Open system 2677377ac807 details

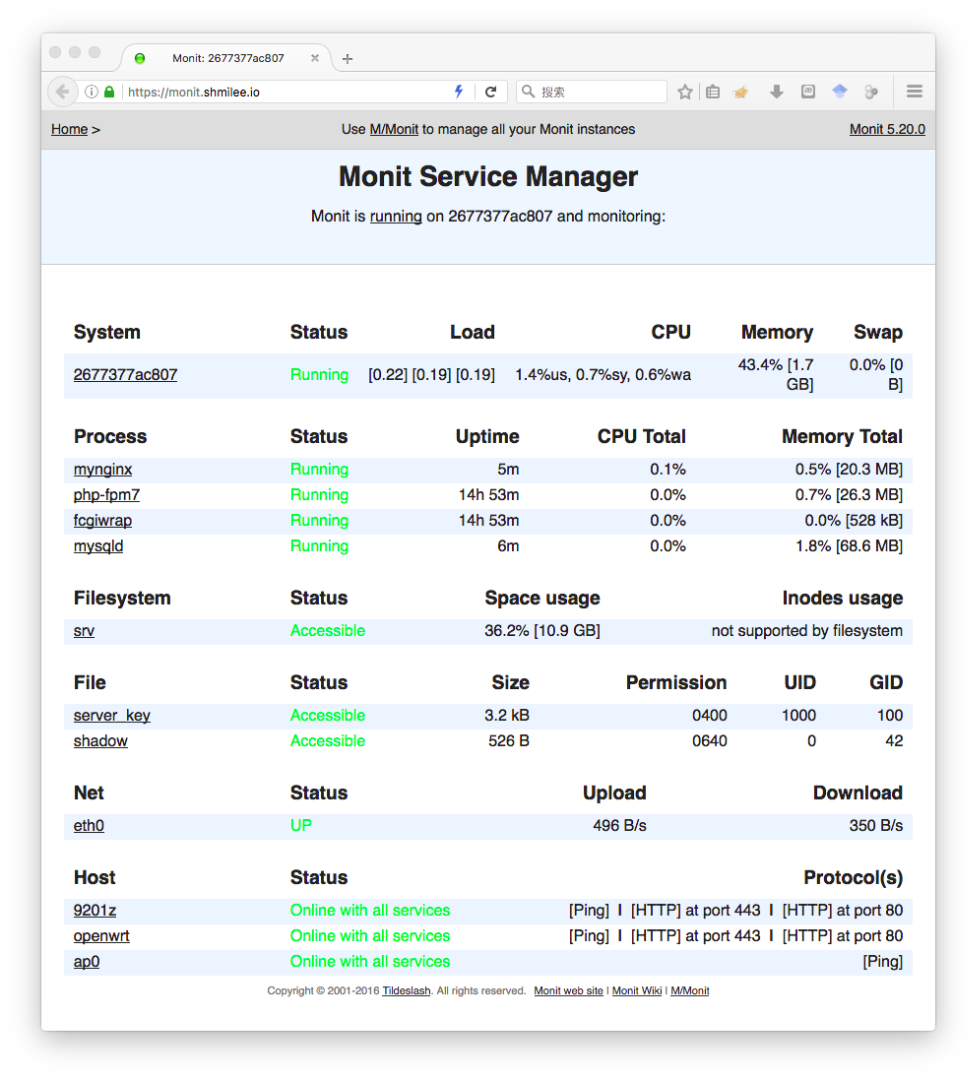tap(125, 375)
